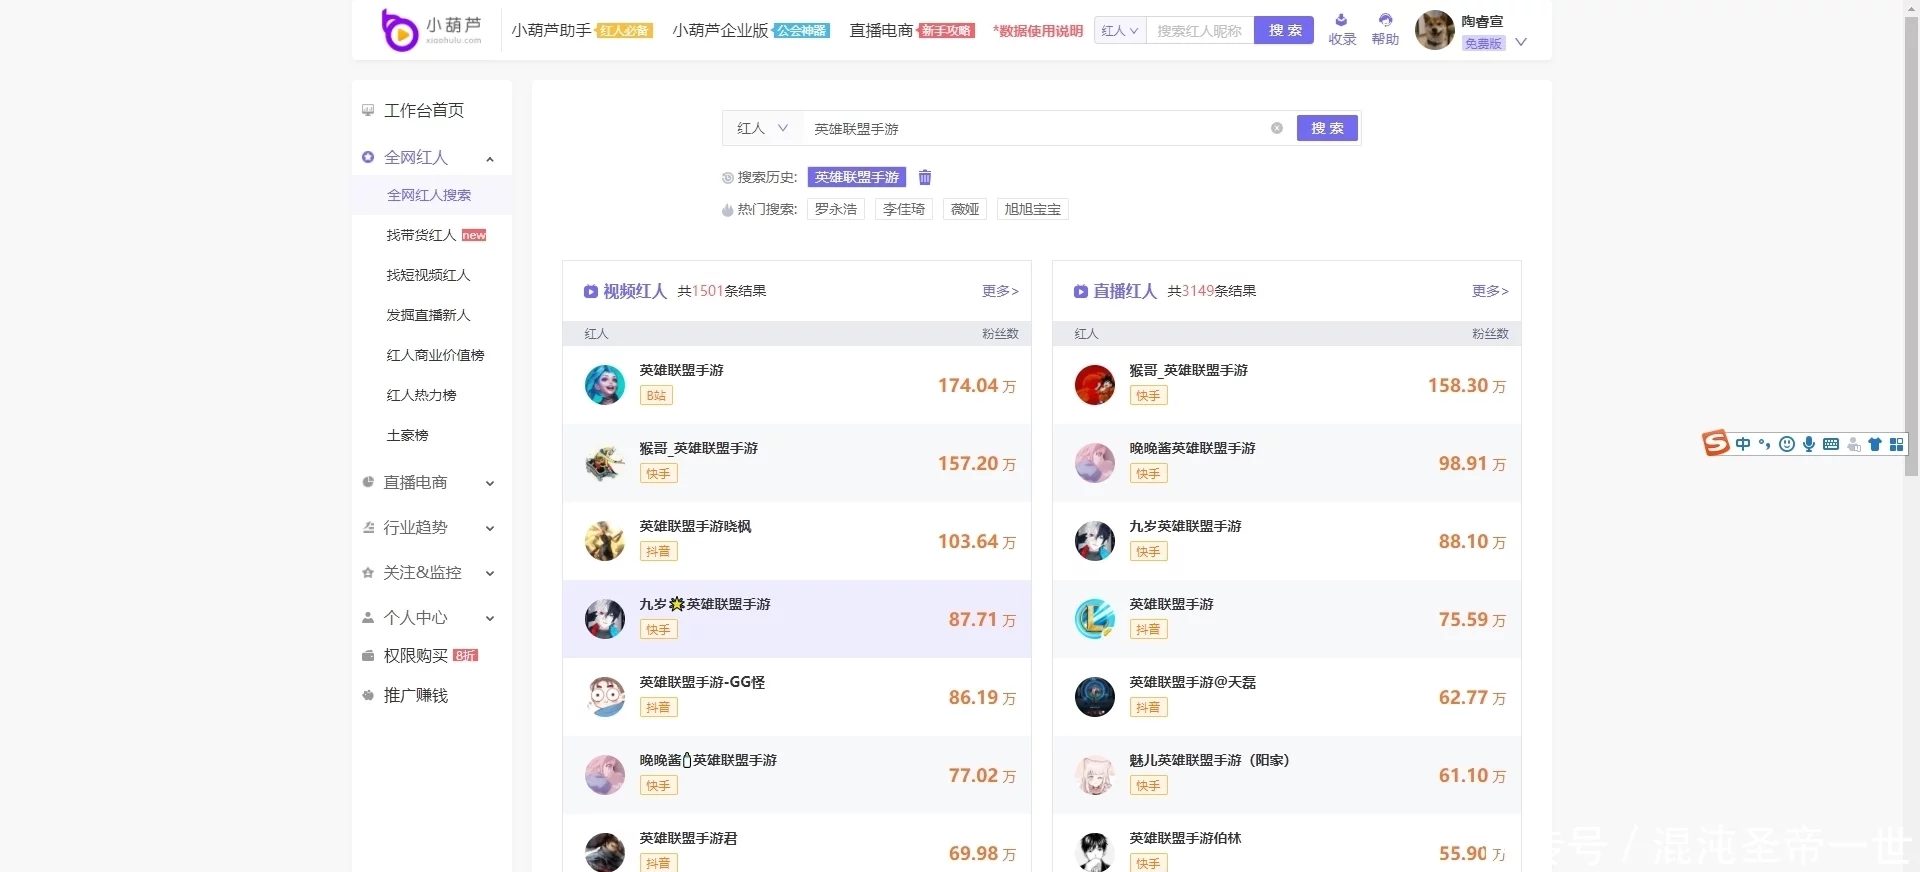Toggle punctuation mode in Sogou IME bar
Viewport: 1920px width, 872px height.
coord(1765,444)
